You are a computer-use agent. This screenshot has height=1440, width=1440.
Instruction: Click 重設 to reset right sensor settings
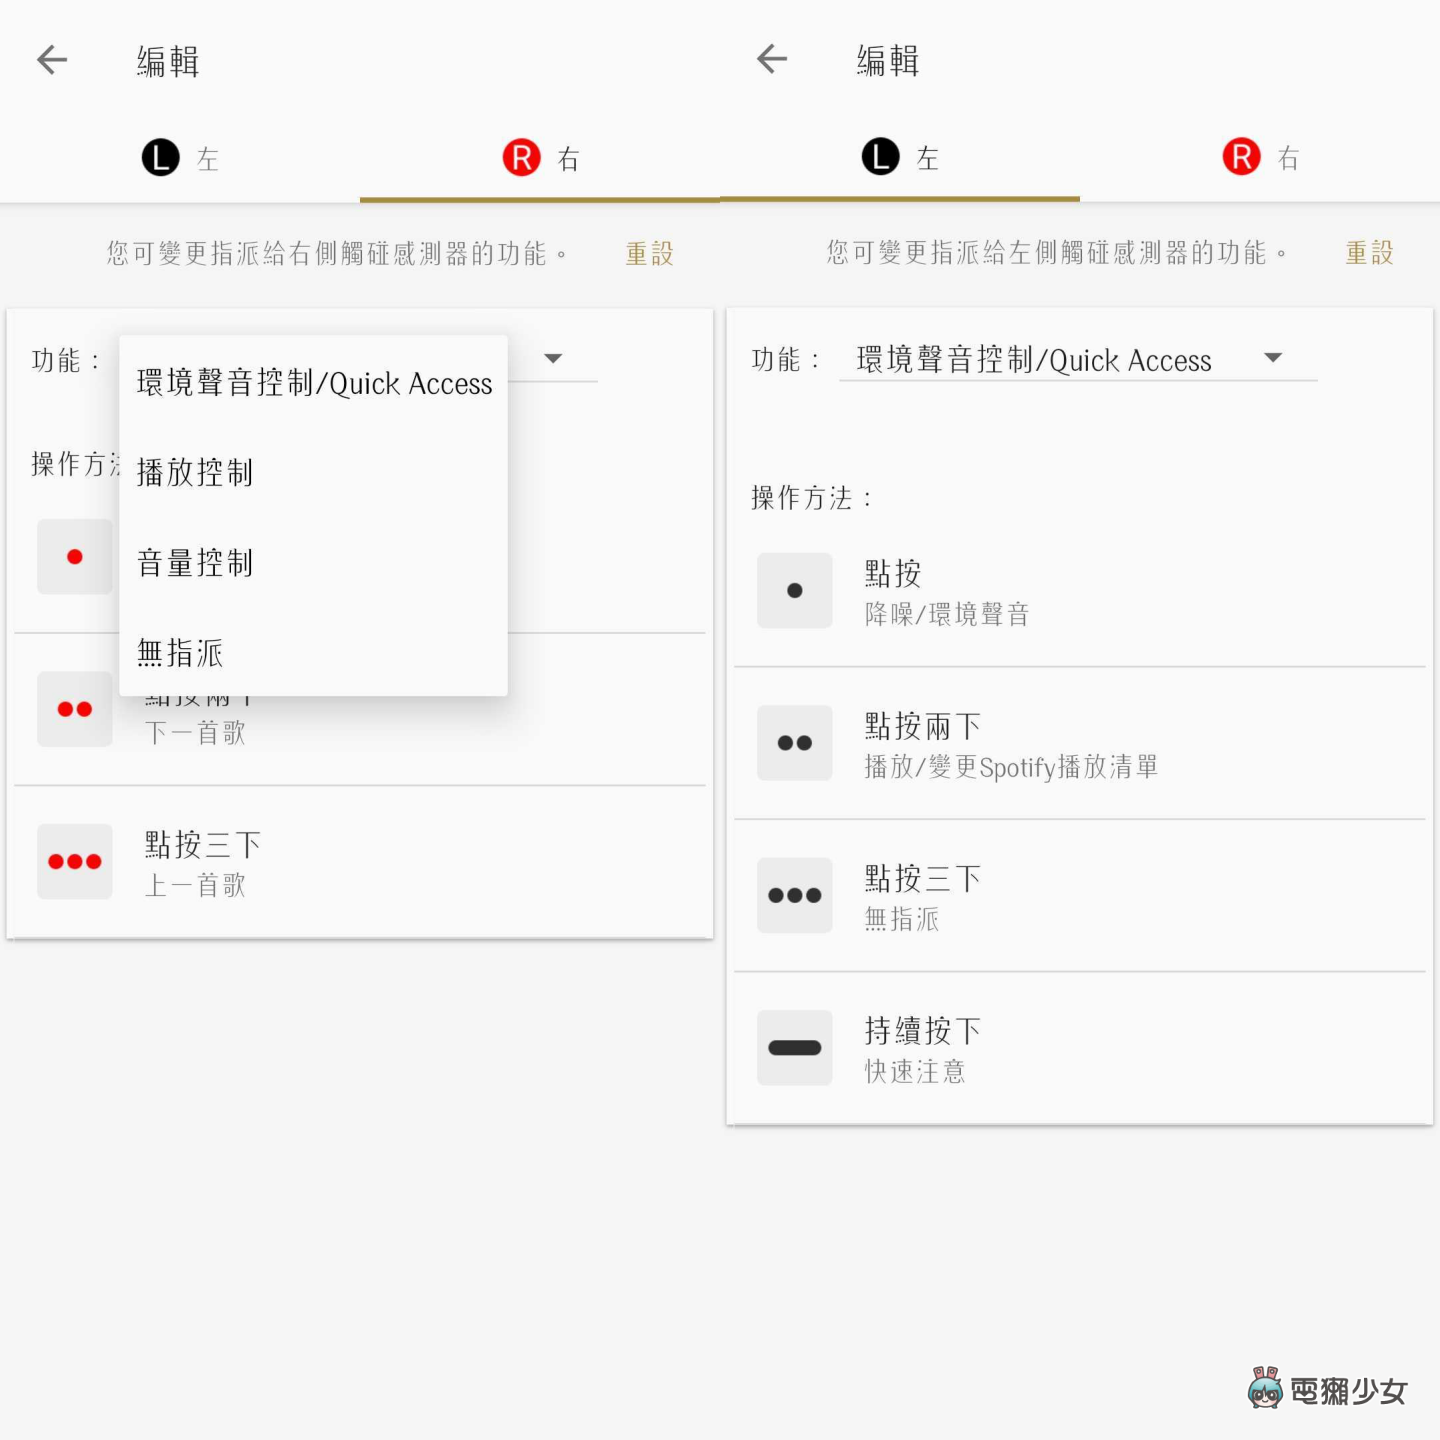(648, 253)
